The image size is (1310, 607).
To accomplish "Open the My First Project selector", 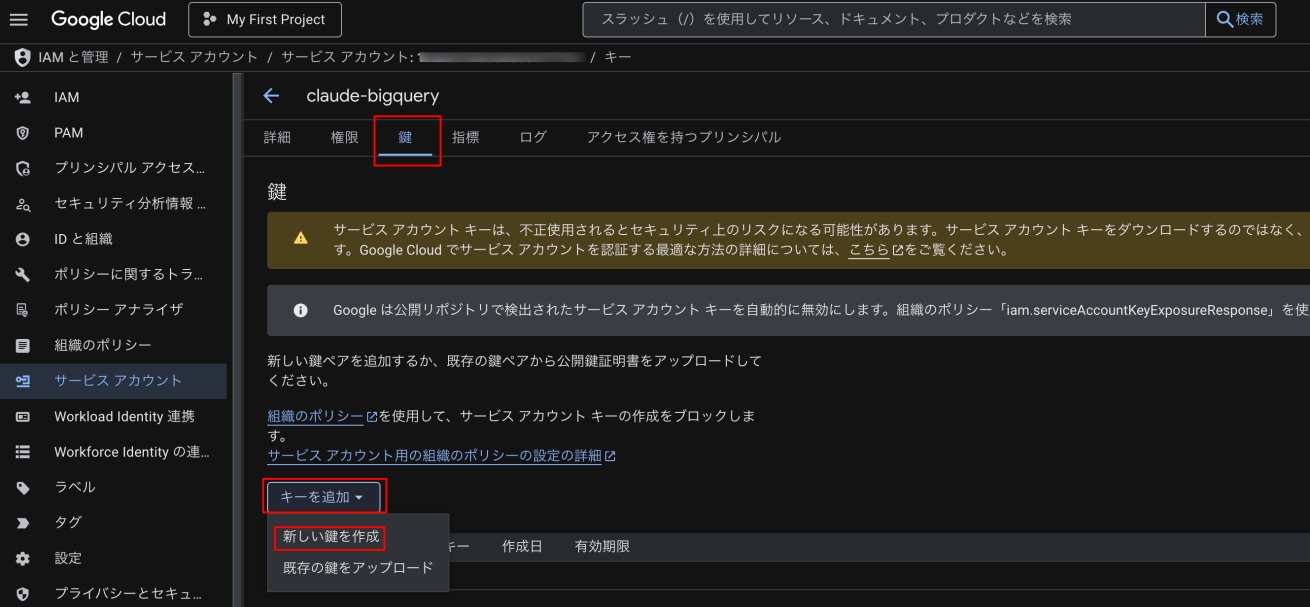I will [264, 19].
